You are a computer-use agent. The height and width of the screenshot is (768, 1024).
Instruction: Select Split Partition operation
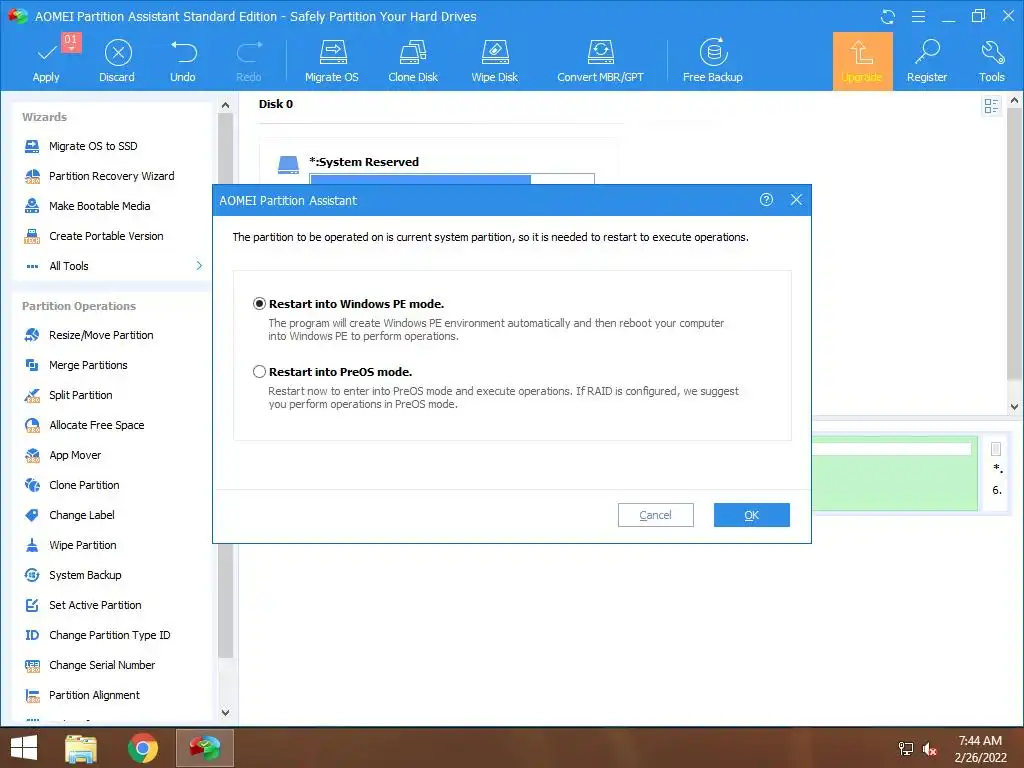click(x=80, y=395)
